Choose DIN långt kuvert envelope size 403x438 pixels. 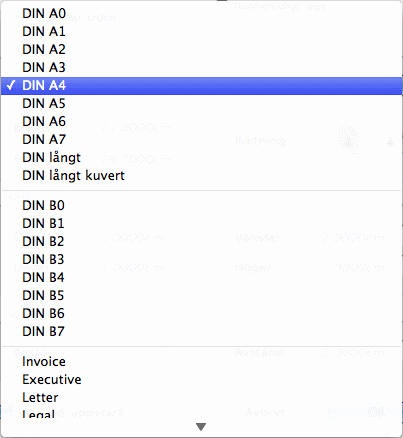[x=201, y=176]
